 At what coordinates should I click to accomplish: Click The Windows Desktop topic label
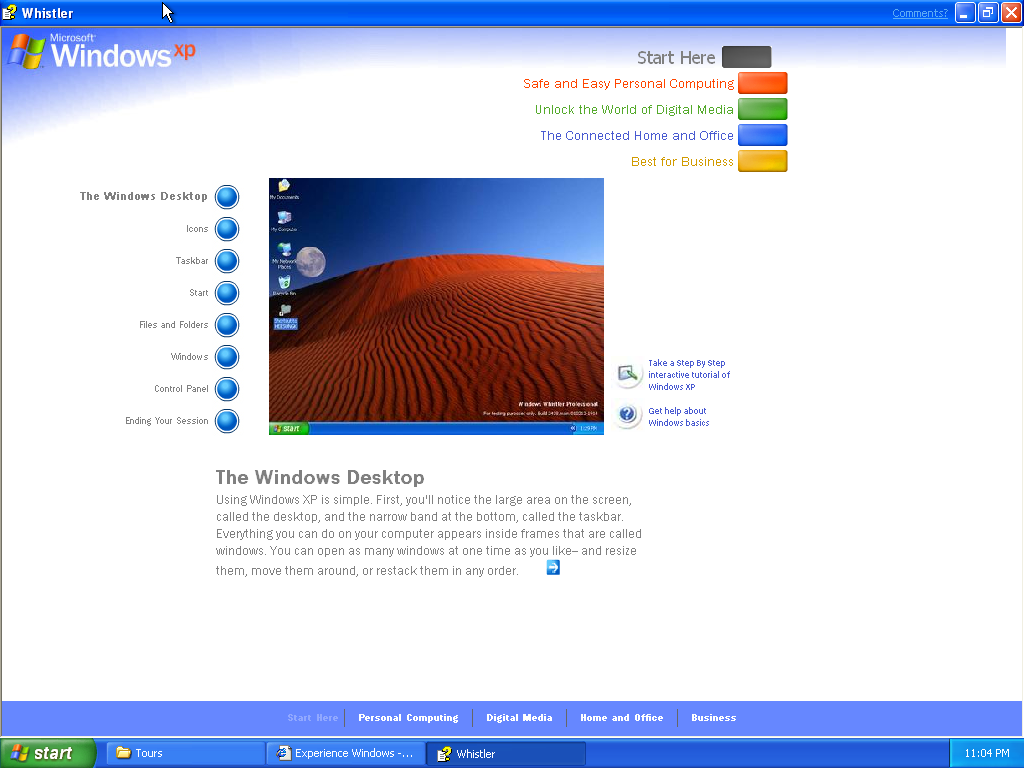(144, 196)
